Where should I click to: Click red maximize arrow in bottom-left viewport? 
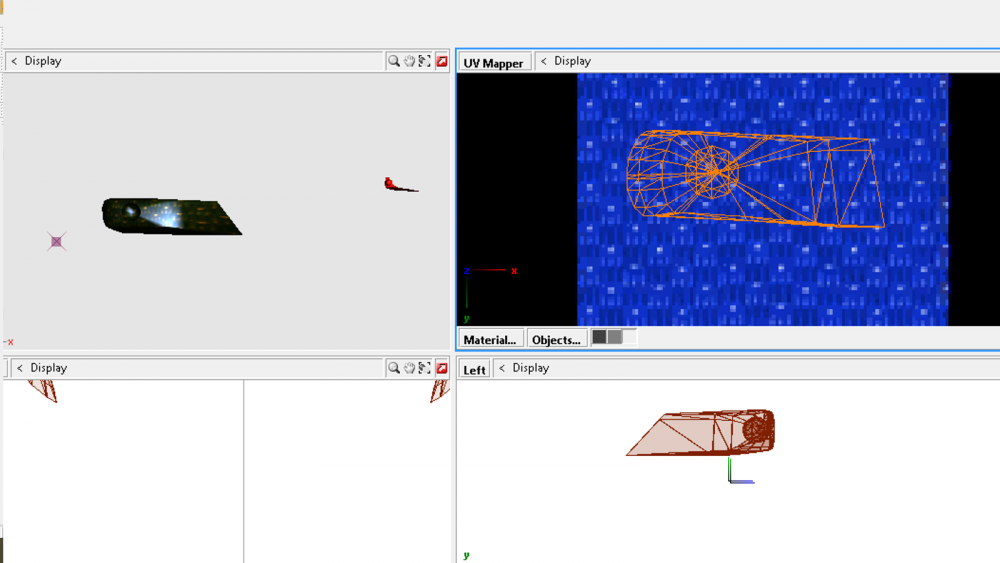coord(441,368)
